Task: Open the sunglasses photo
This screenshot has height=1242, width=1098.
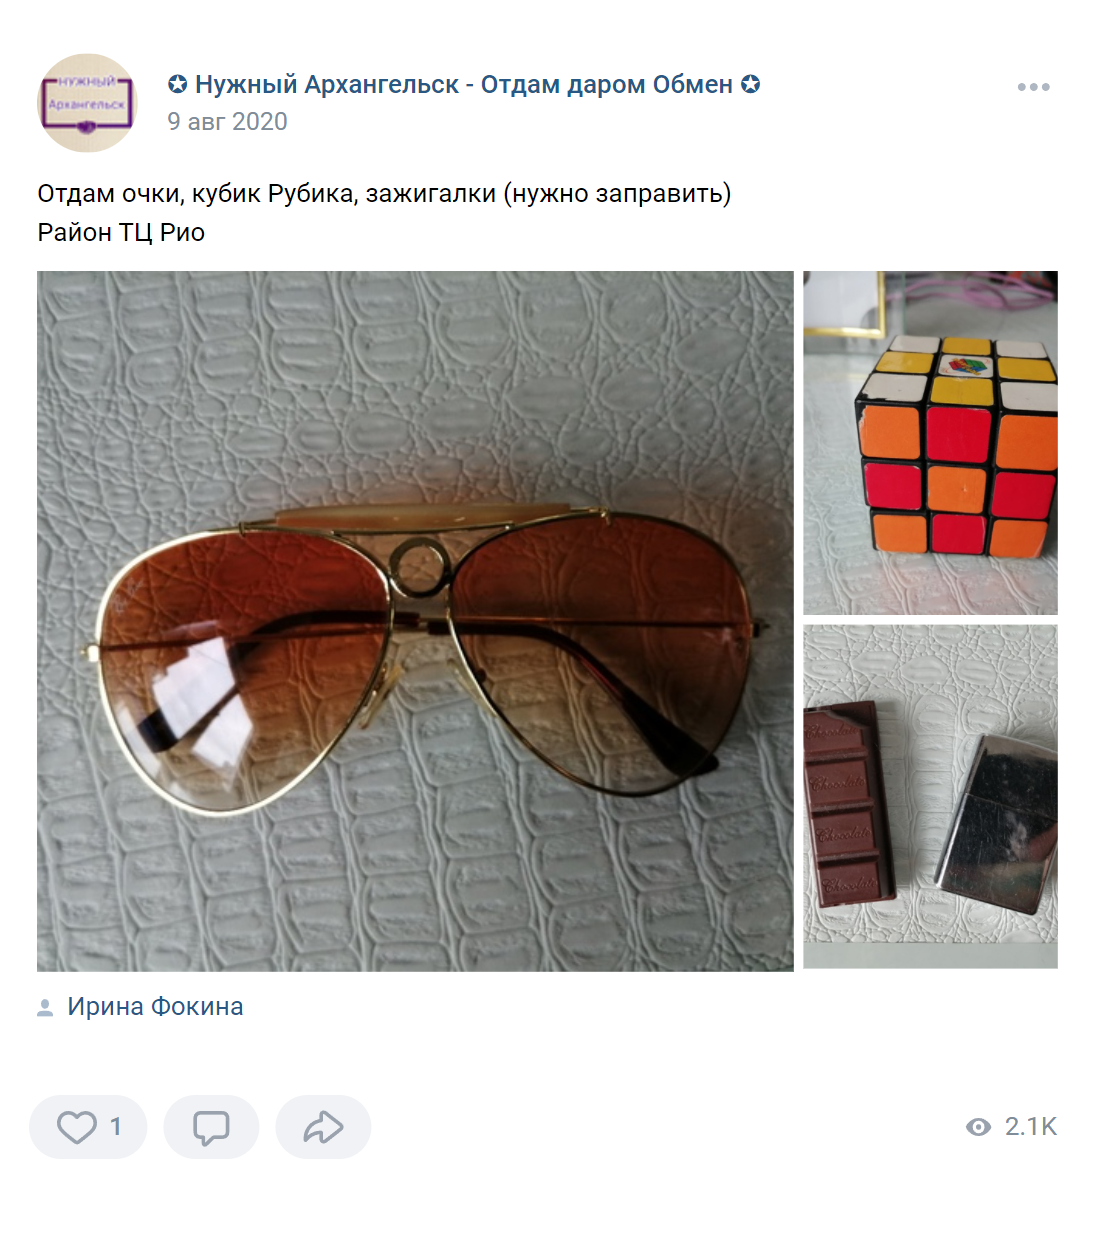Action: pyautogui.click(x=415, y=621)
